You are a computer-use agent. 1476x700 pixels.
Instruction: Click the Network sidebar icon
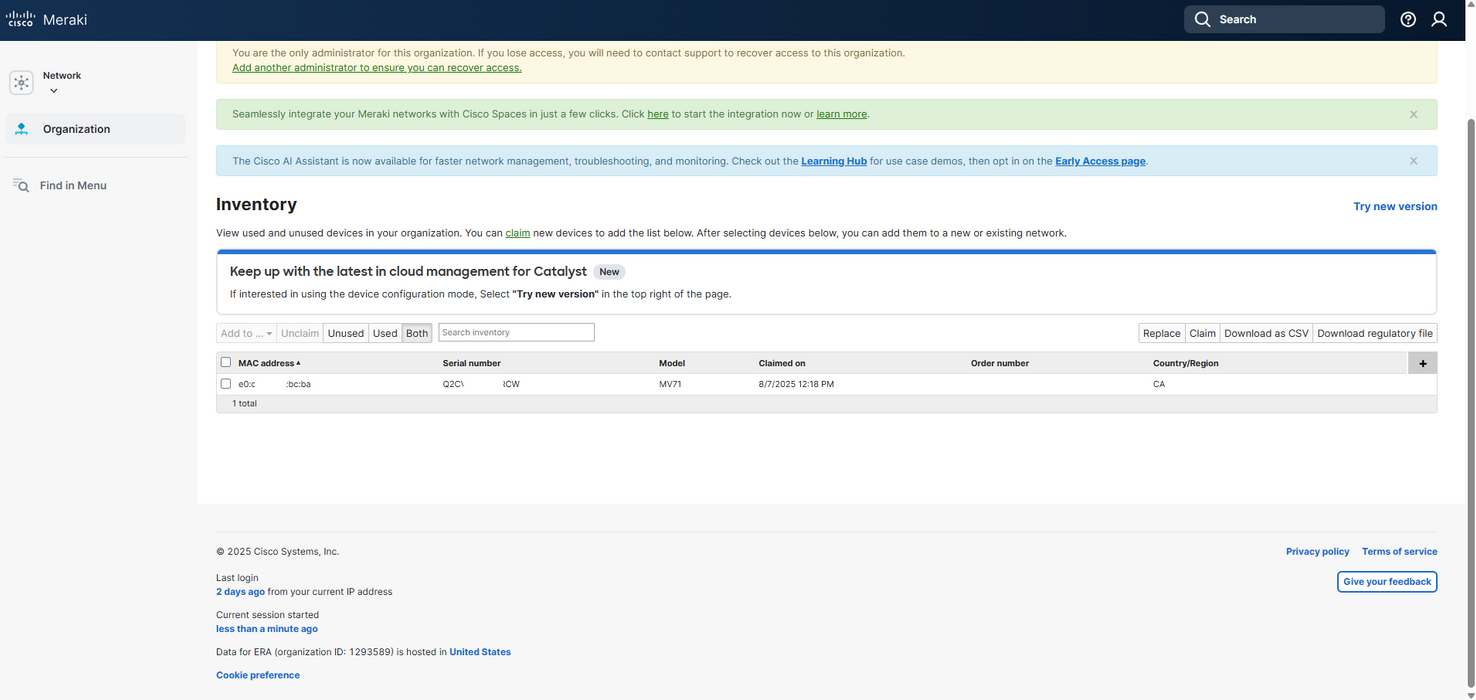click(21, 83)
